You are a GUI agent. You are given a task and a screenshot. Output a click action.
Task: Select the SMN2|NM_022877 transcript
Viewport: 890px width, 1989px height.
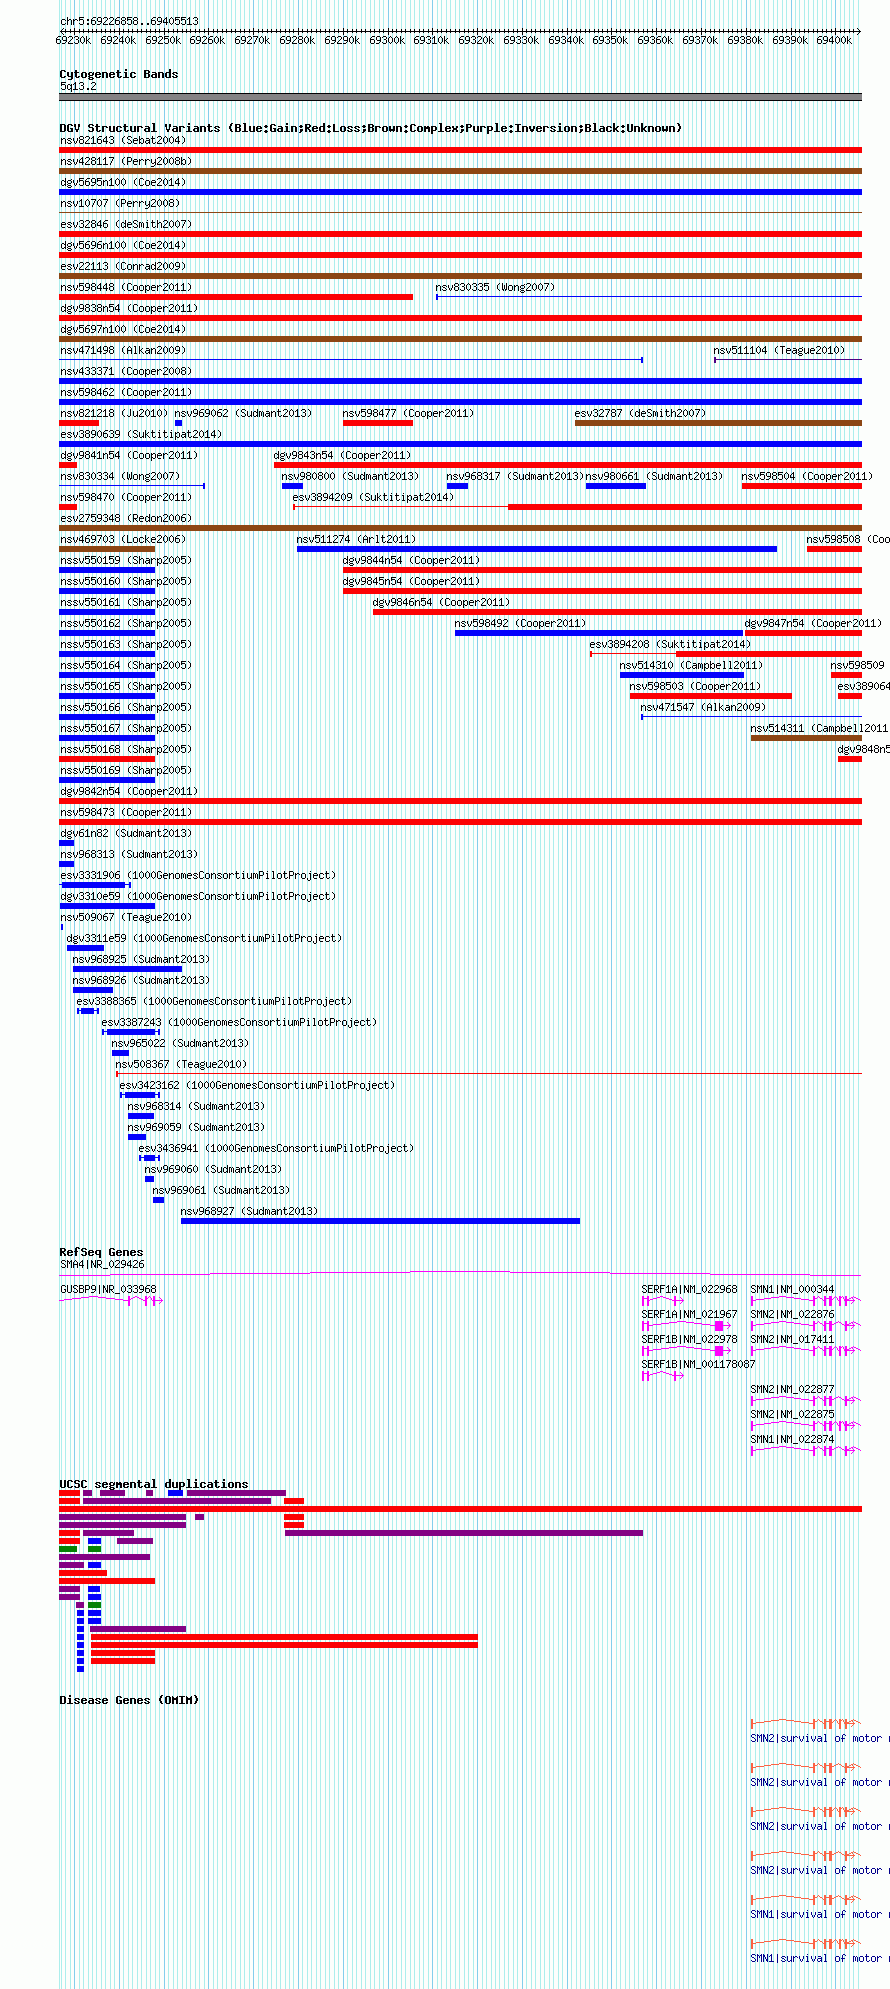pyautogui.click(x=805, y=1401)
